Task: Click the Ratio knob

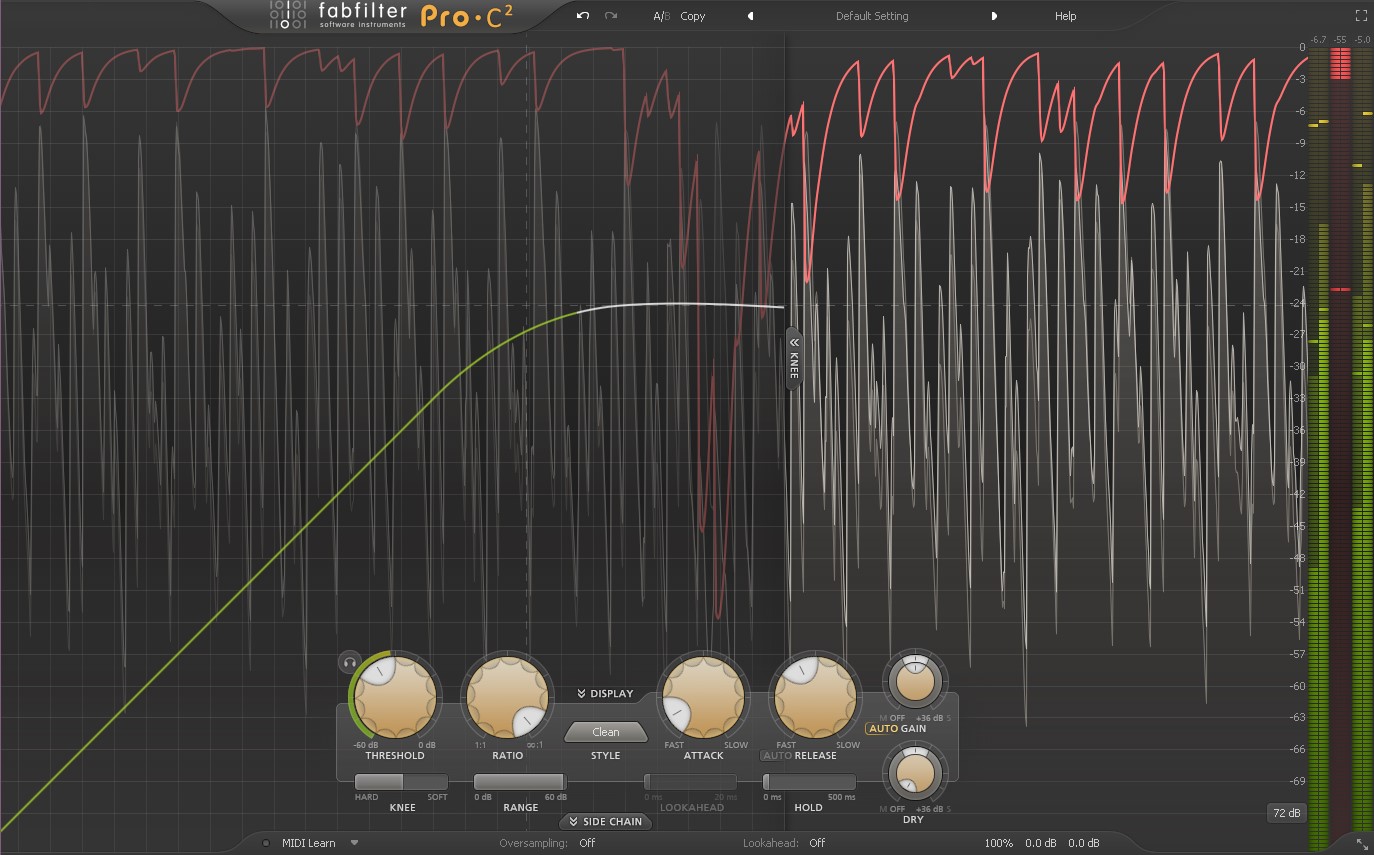Action: [507, 698]
